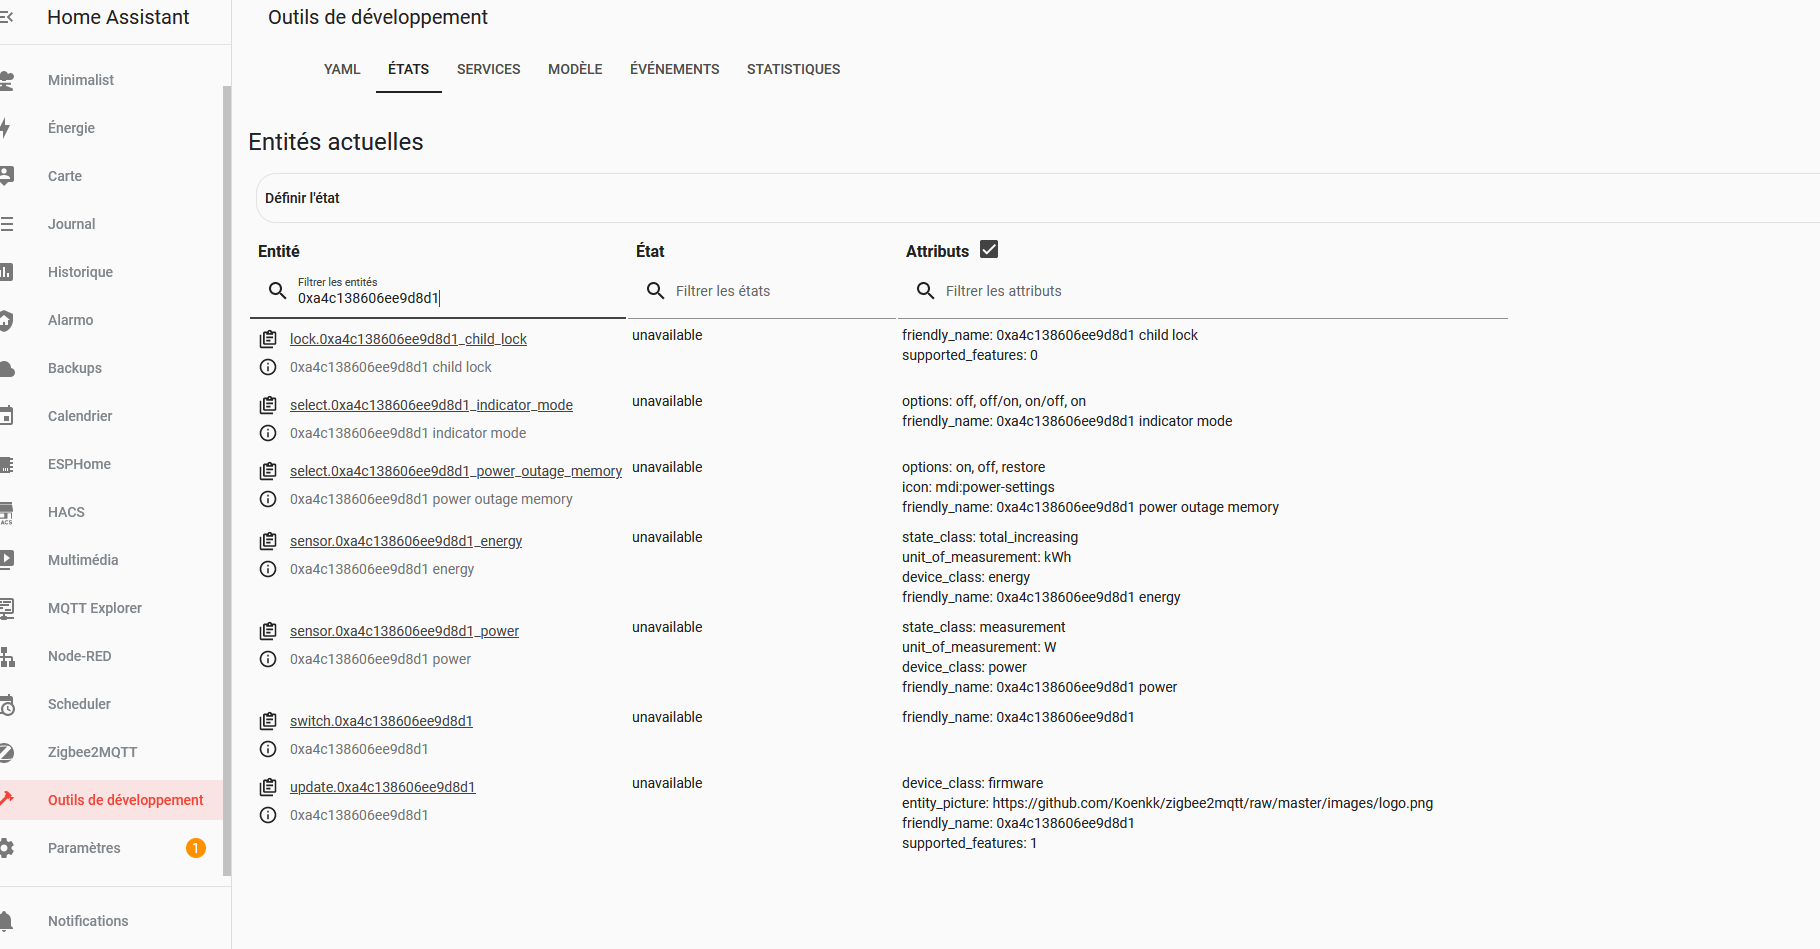The height and width of the screenshot is (949, 1820).
Task: Open HACS store icon
Action: pyautogui.click(x=6, y=512)
